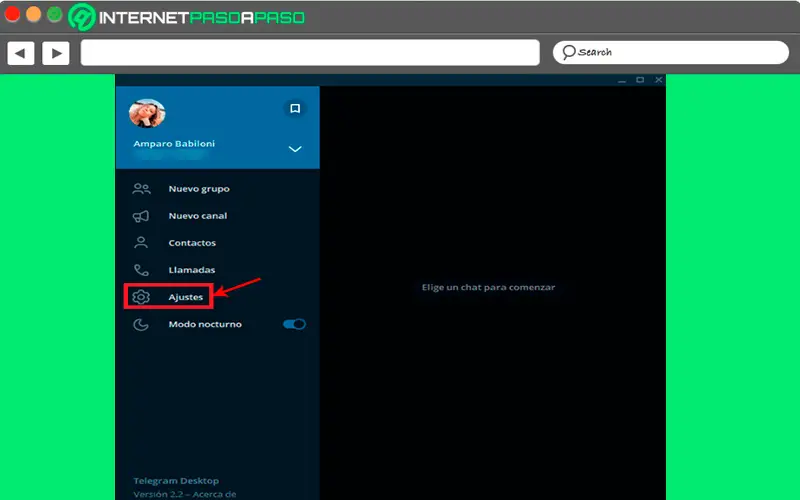Maximize the Telegram window
This screenshot has height=500, width=800.
click(640, 80)
